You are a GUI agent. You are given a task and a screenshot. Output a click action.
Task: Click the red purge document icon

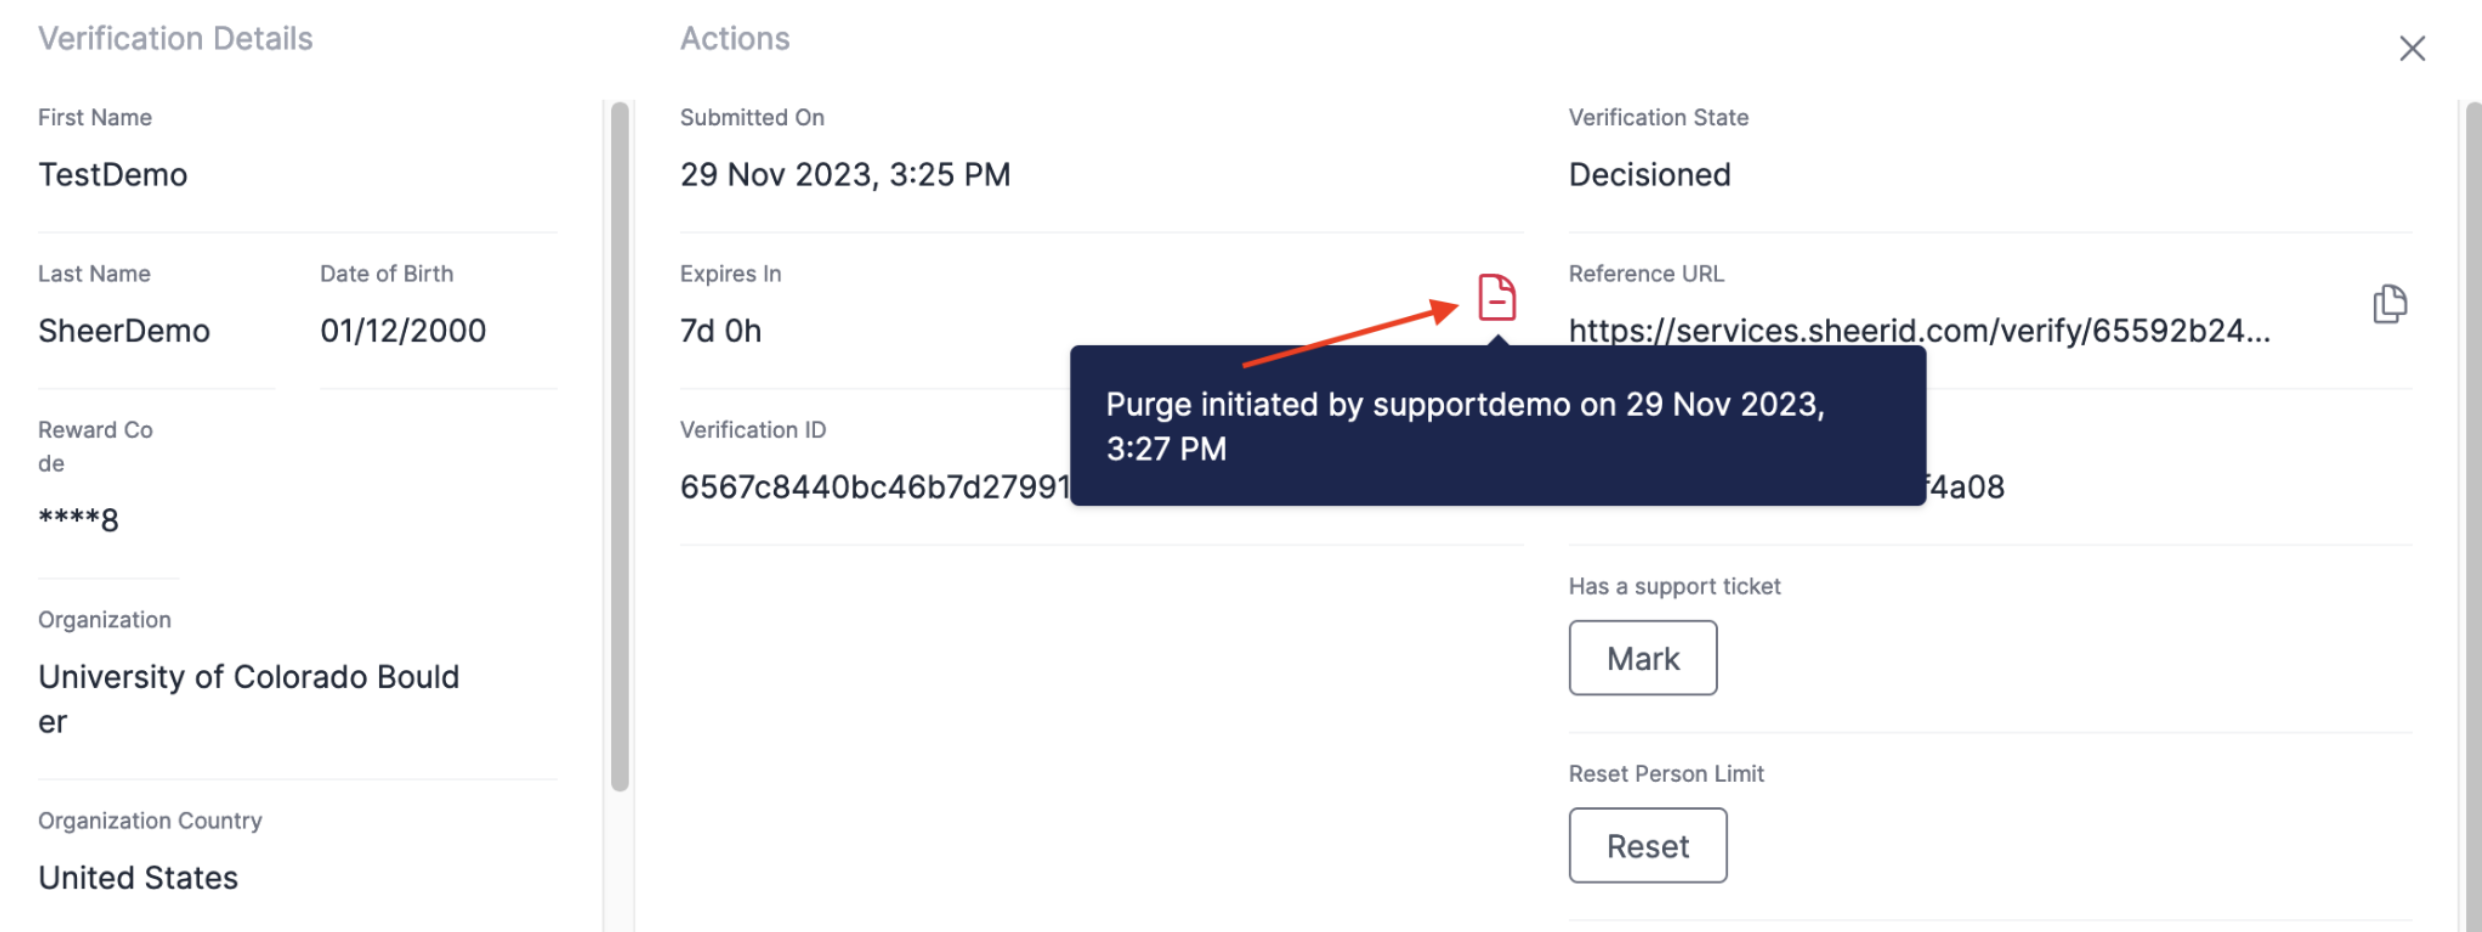point(1497,297)
